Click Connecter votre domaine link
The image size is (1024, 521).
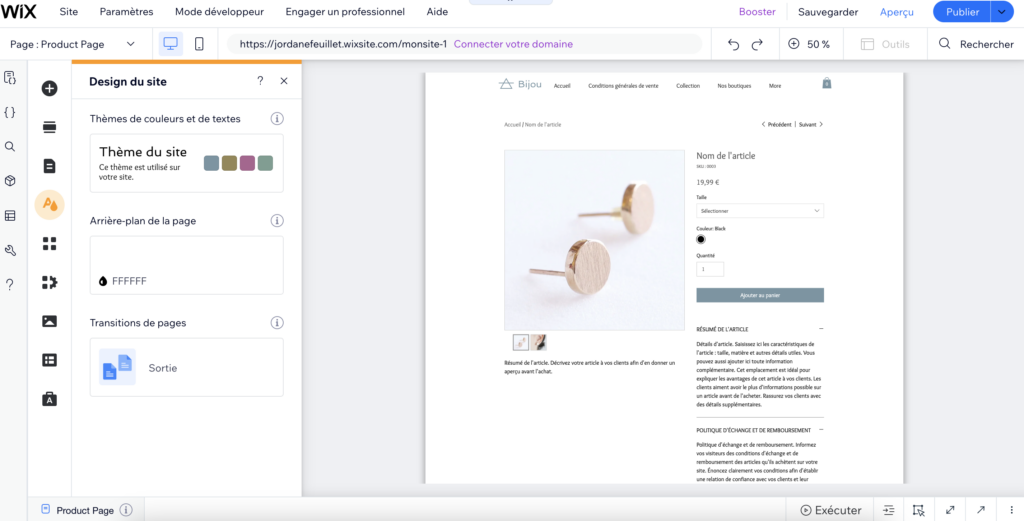(x=513, y=44)
